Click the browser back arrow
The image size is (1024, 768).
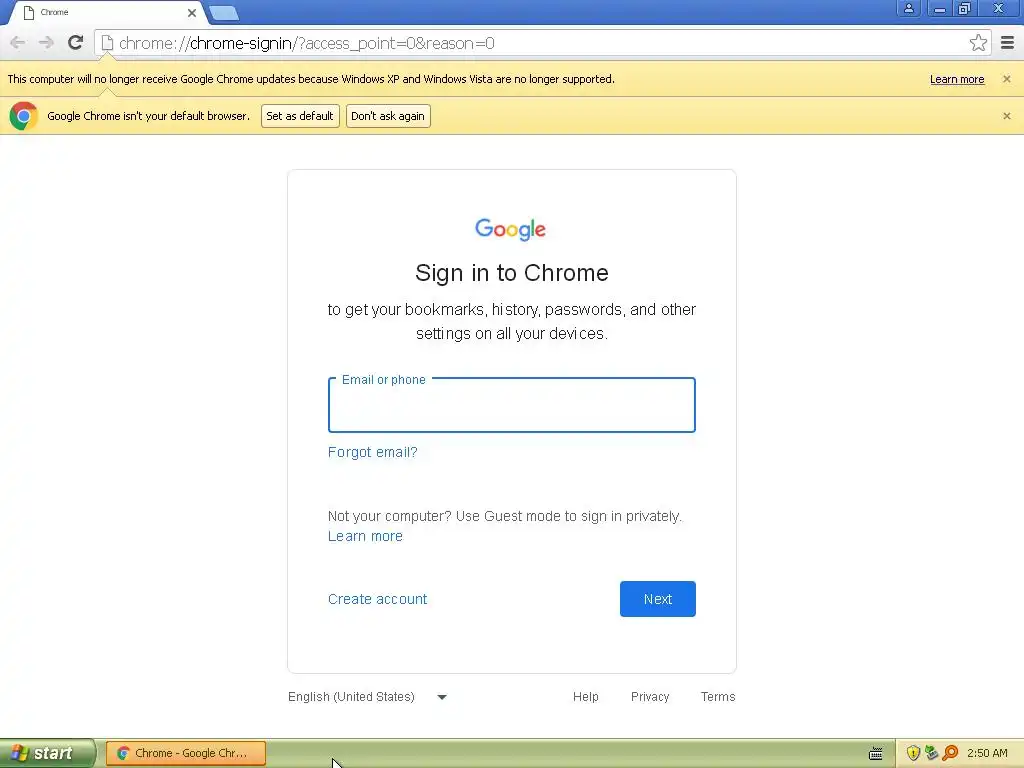click(x=18, y=43)
